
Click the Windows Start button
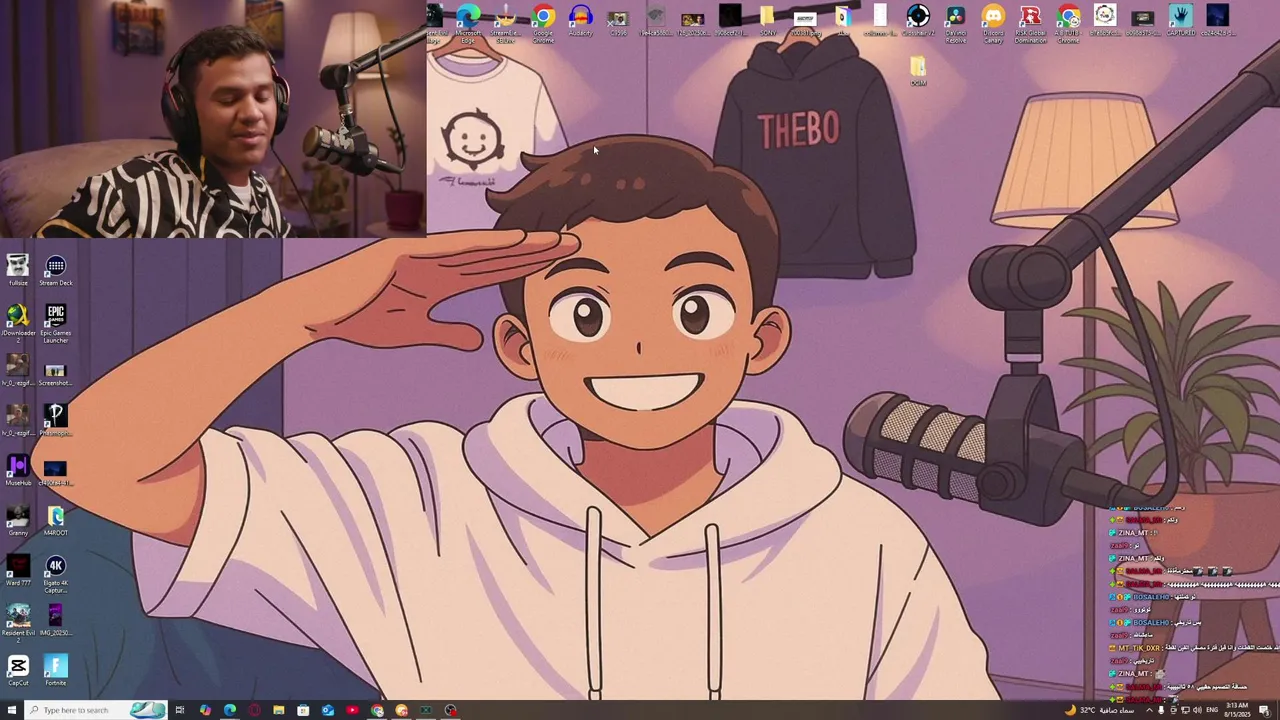tap(12, 710)
